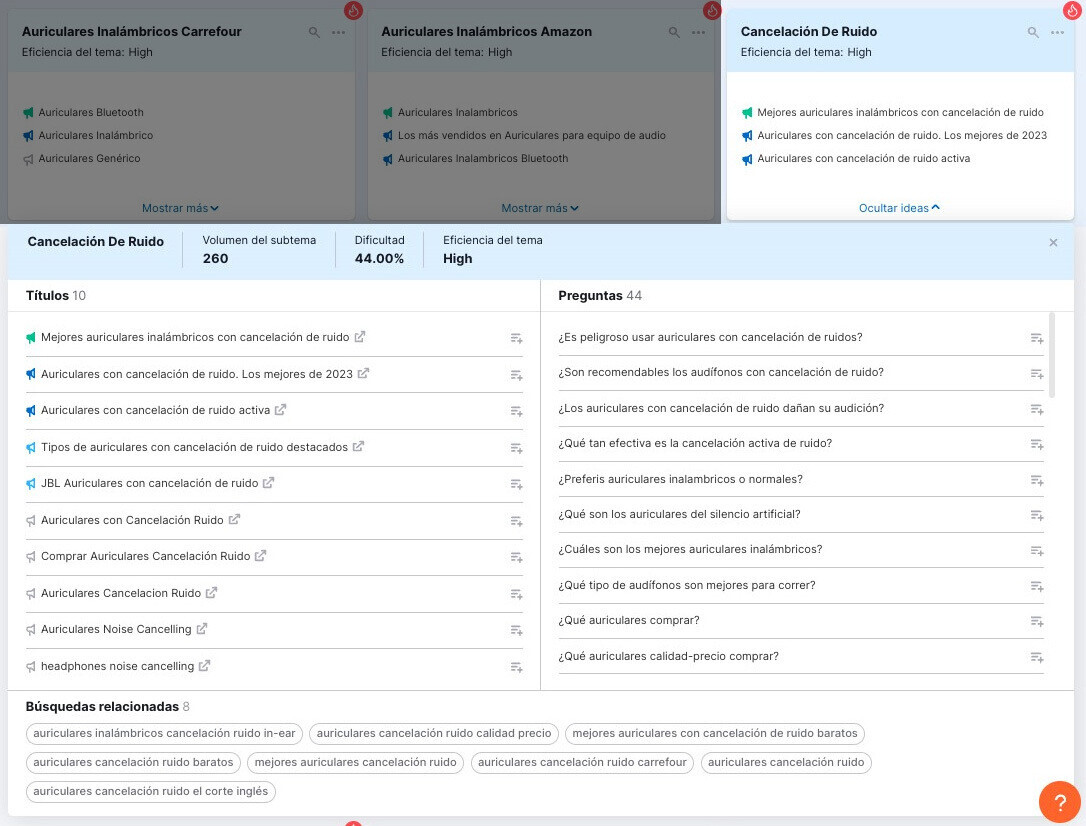Screen dimensions: 1086x826
Task: Open the orange help question mark button
Action: pos(1059,802)
